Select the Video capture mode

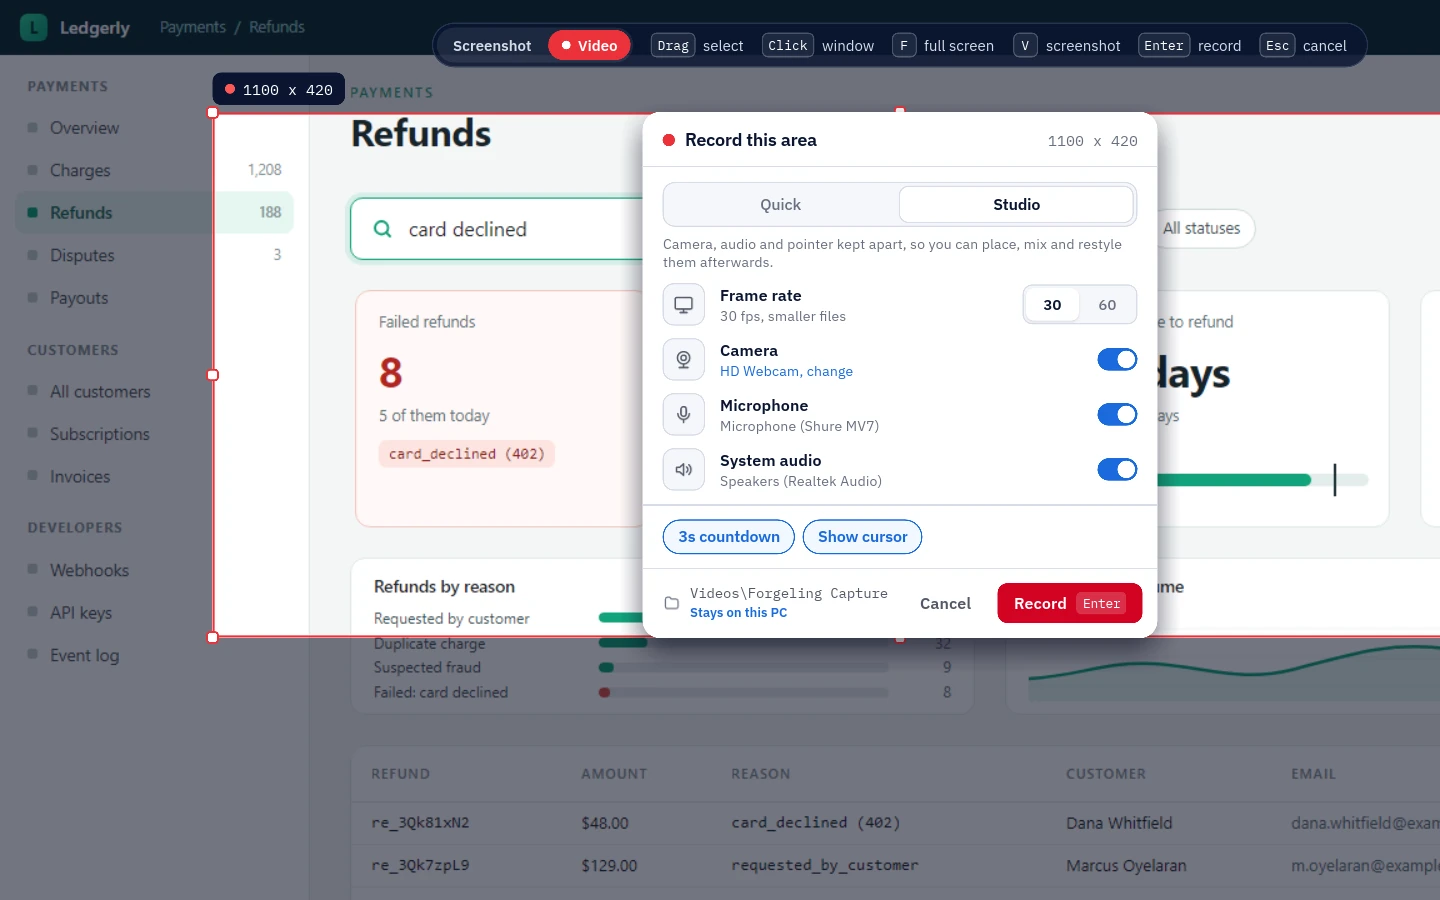pyautogui.click(x=589, y=46)
